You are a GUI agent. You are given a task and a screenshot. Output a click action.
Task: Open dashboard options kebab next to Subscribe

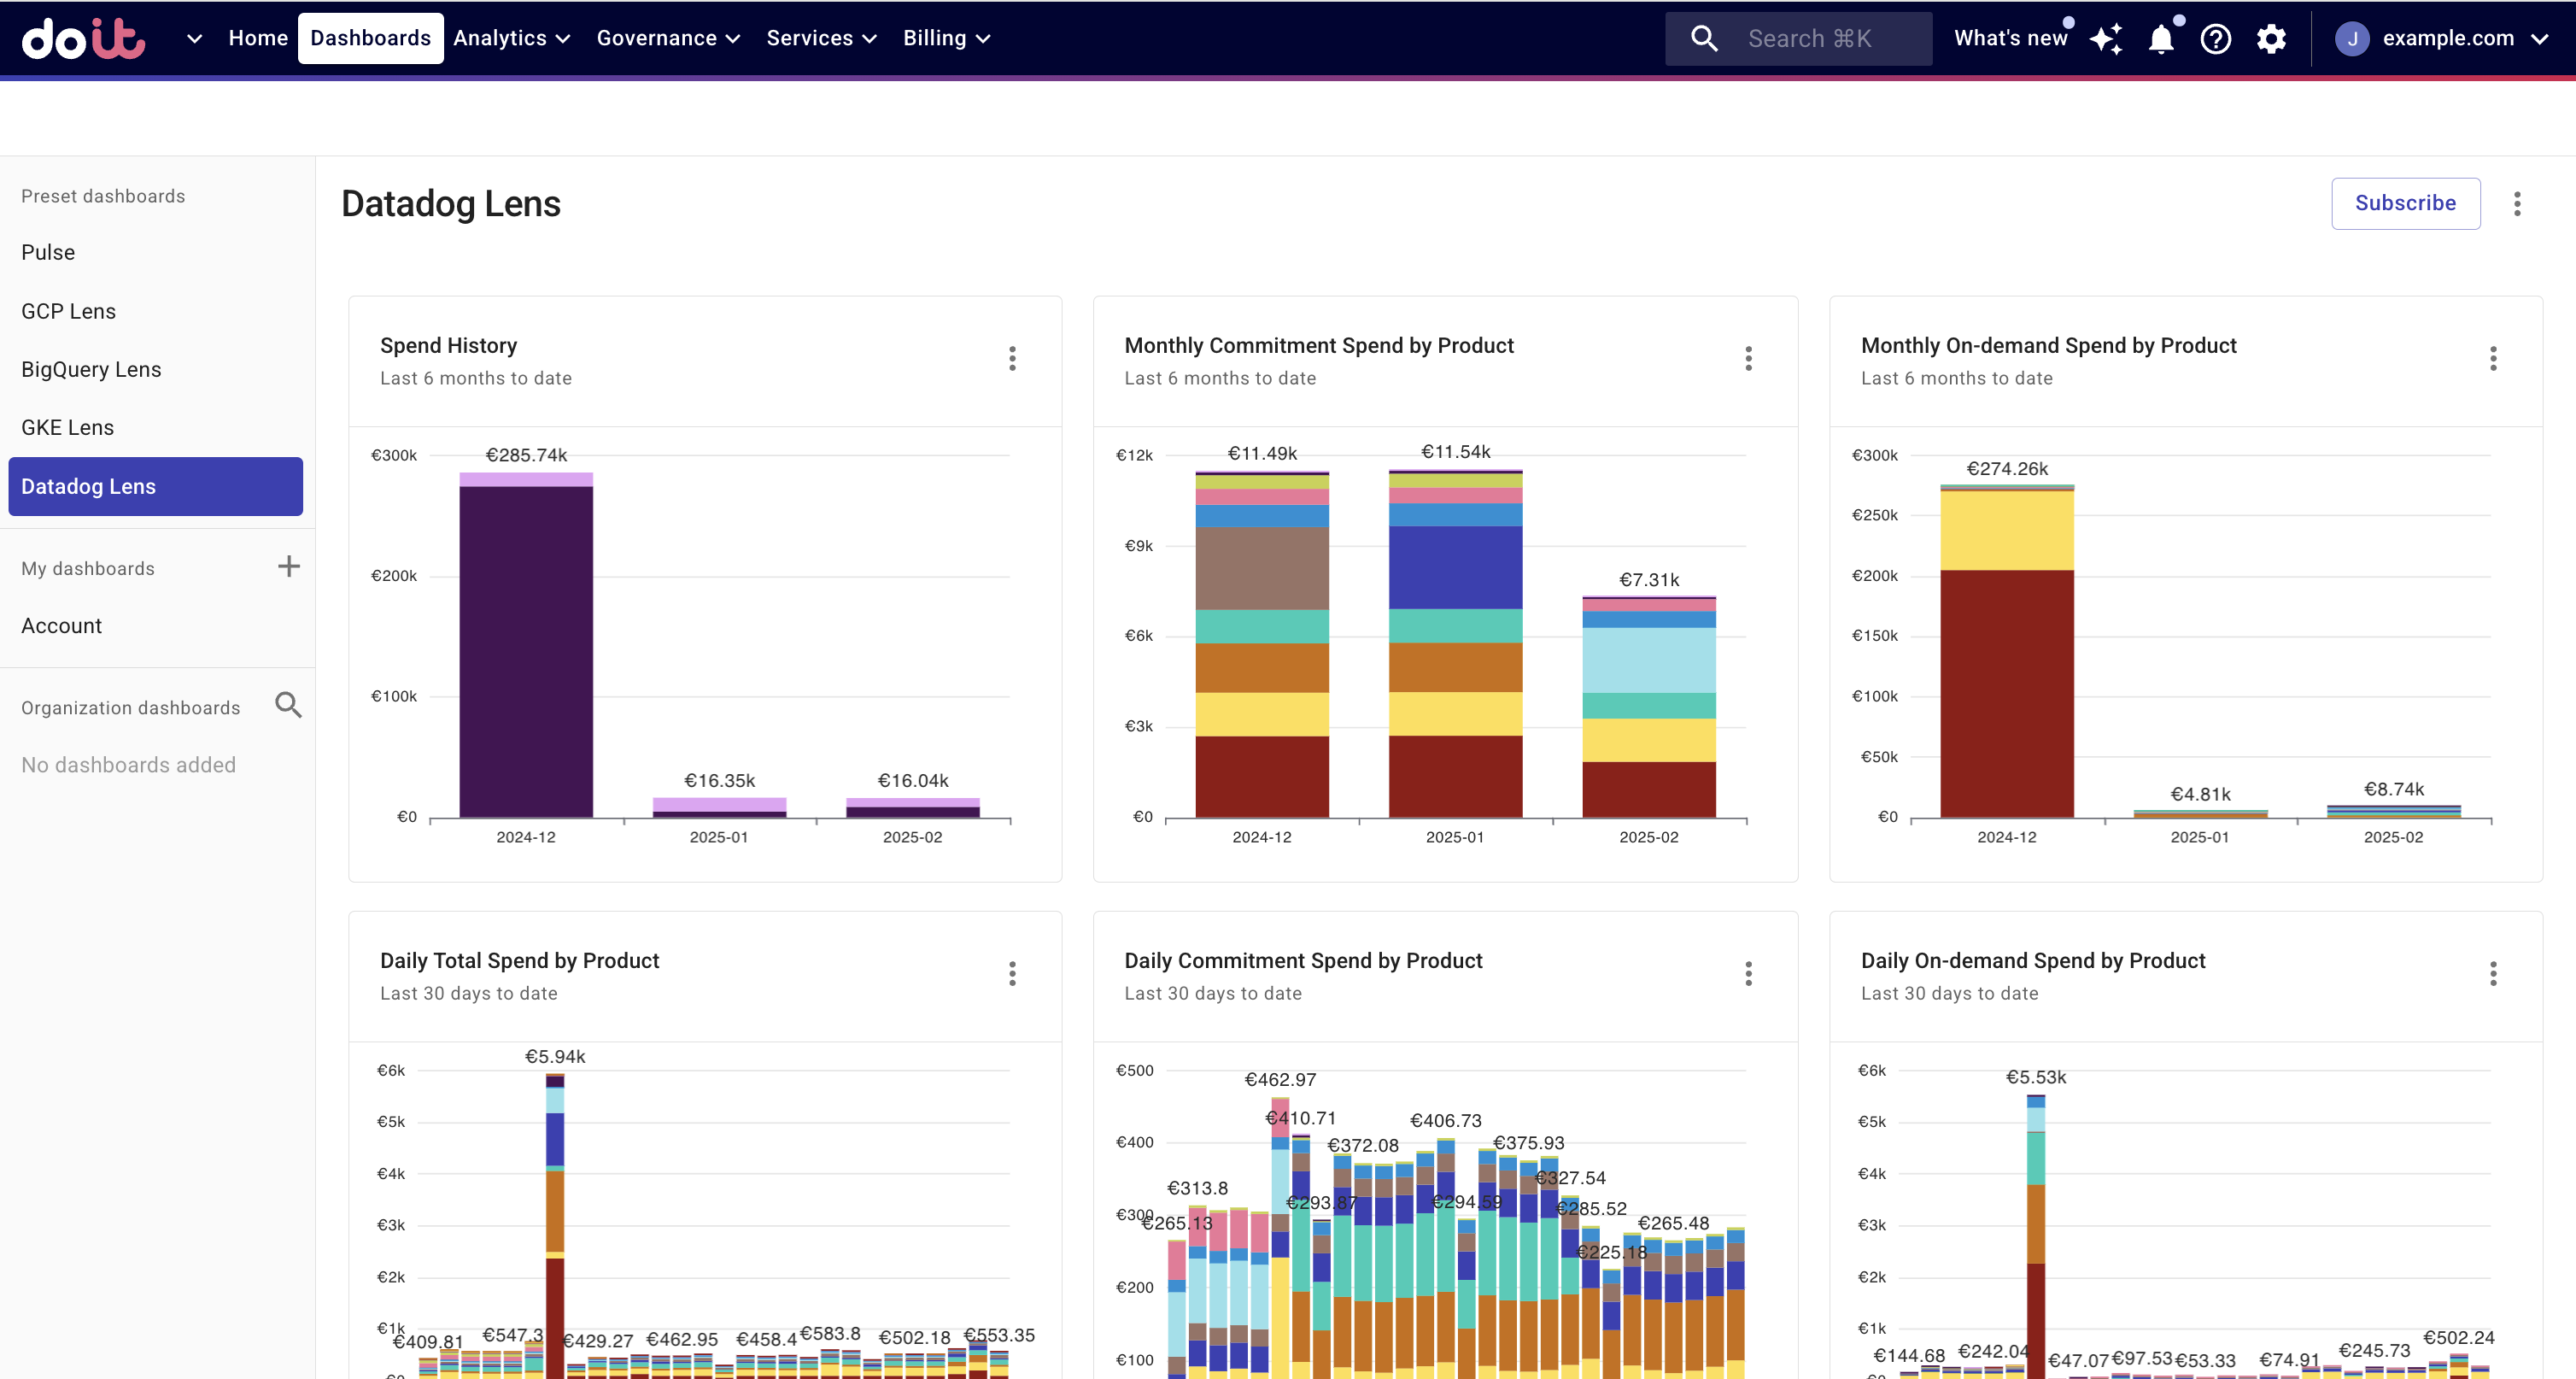2517,204
